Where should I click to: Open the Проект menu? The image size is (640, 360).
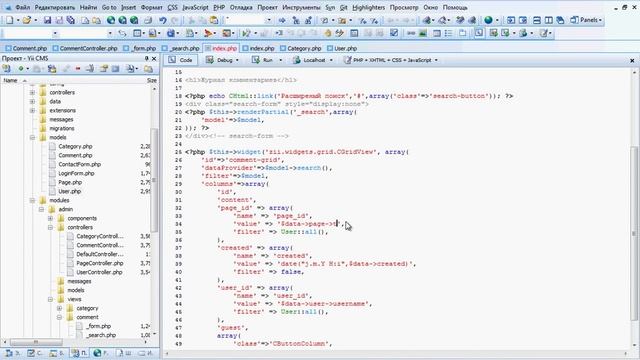(x=267, y=7)
